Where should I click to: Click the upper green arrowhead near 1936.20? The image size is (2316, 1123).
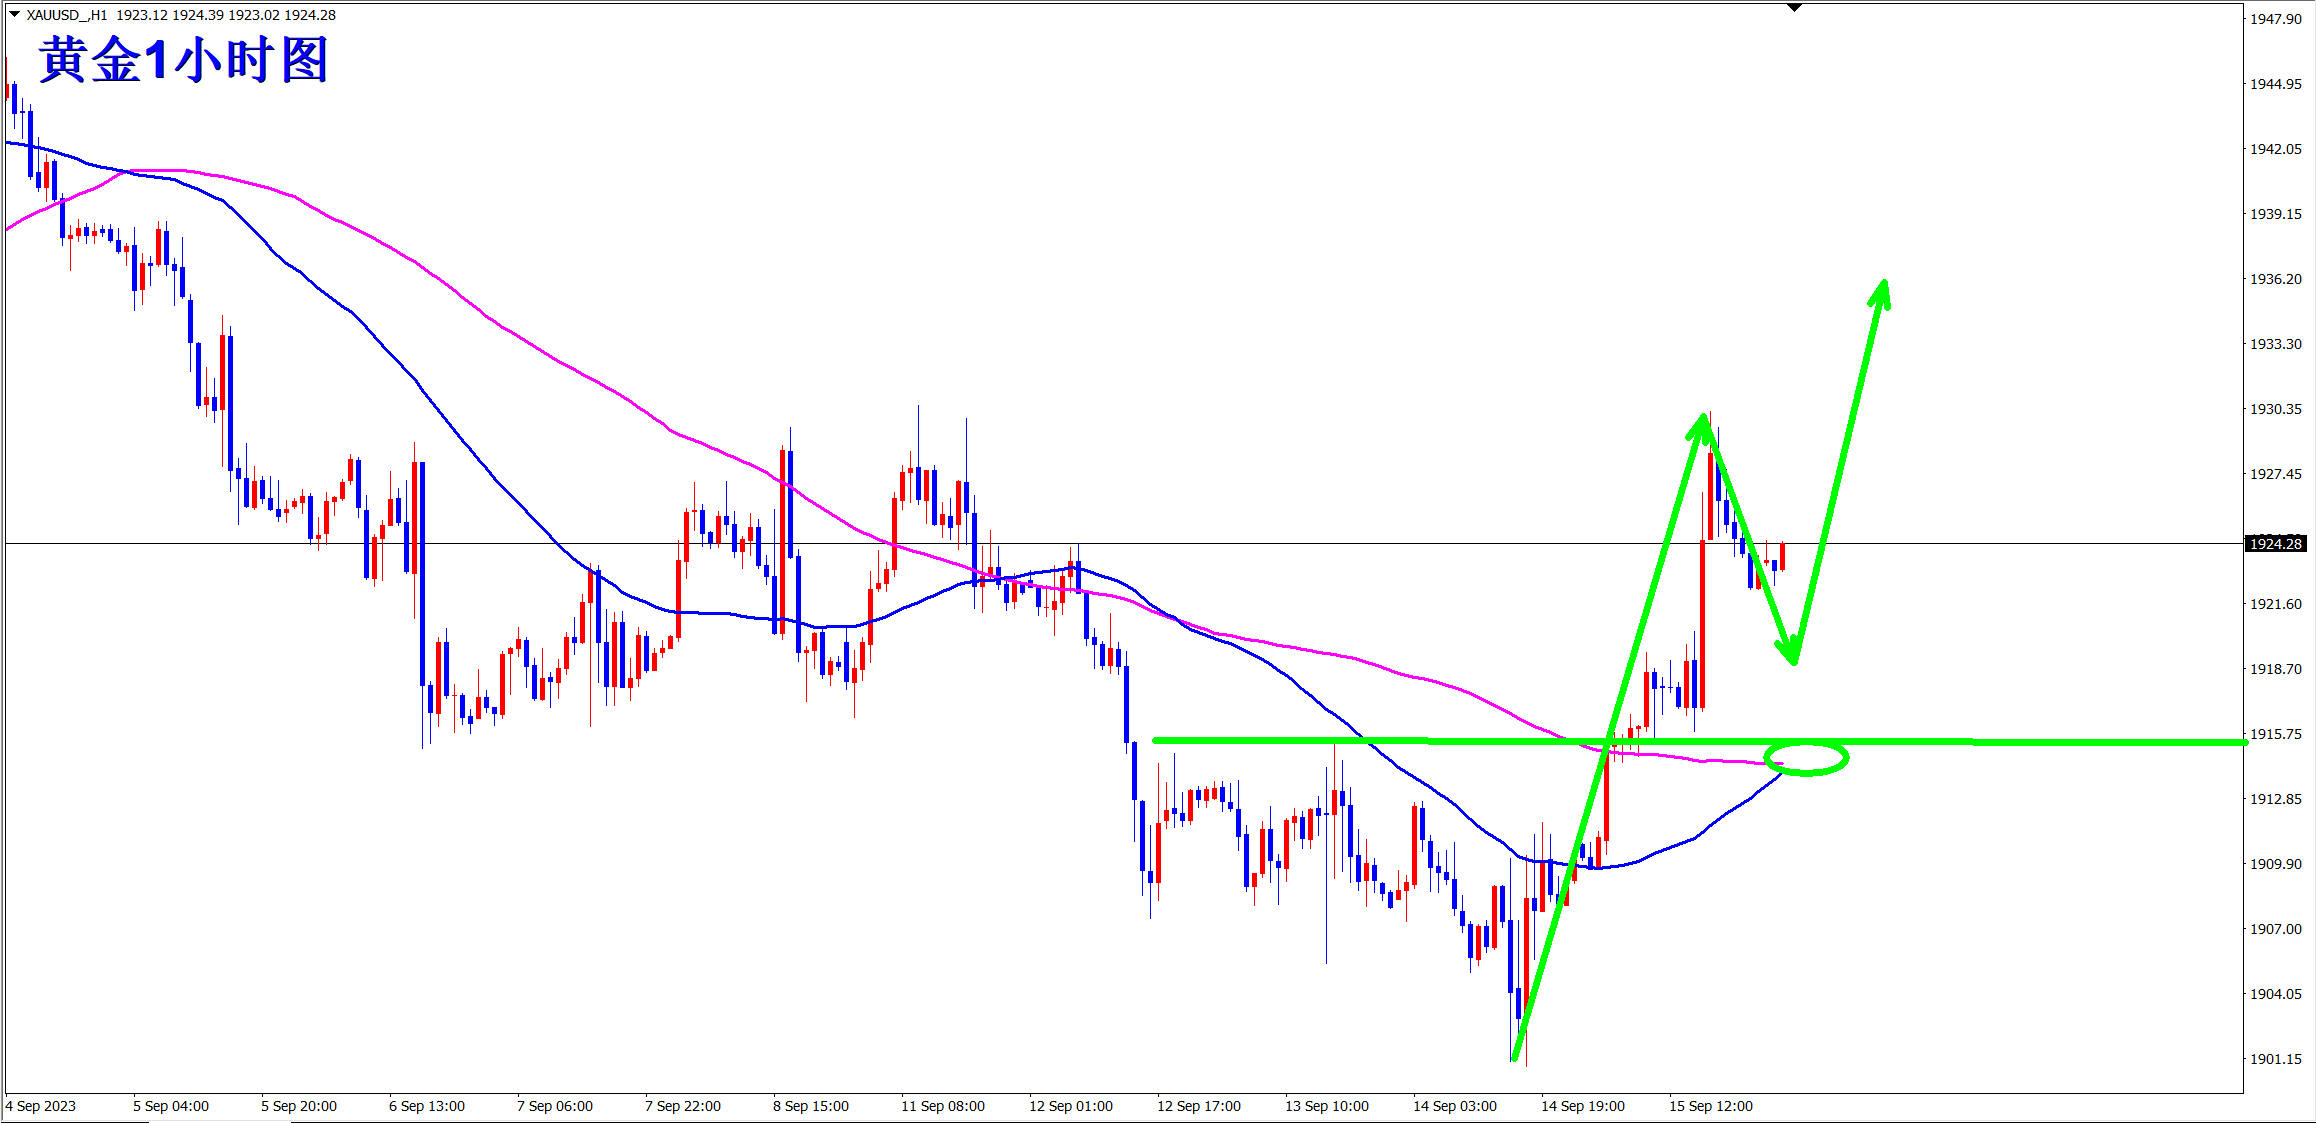click(1882, 291)
